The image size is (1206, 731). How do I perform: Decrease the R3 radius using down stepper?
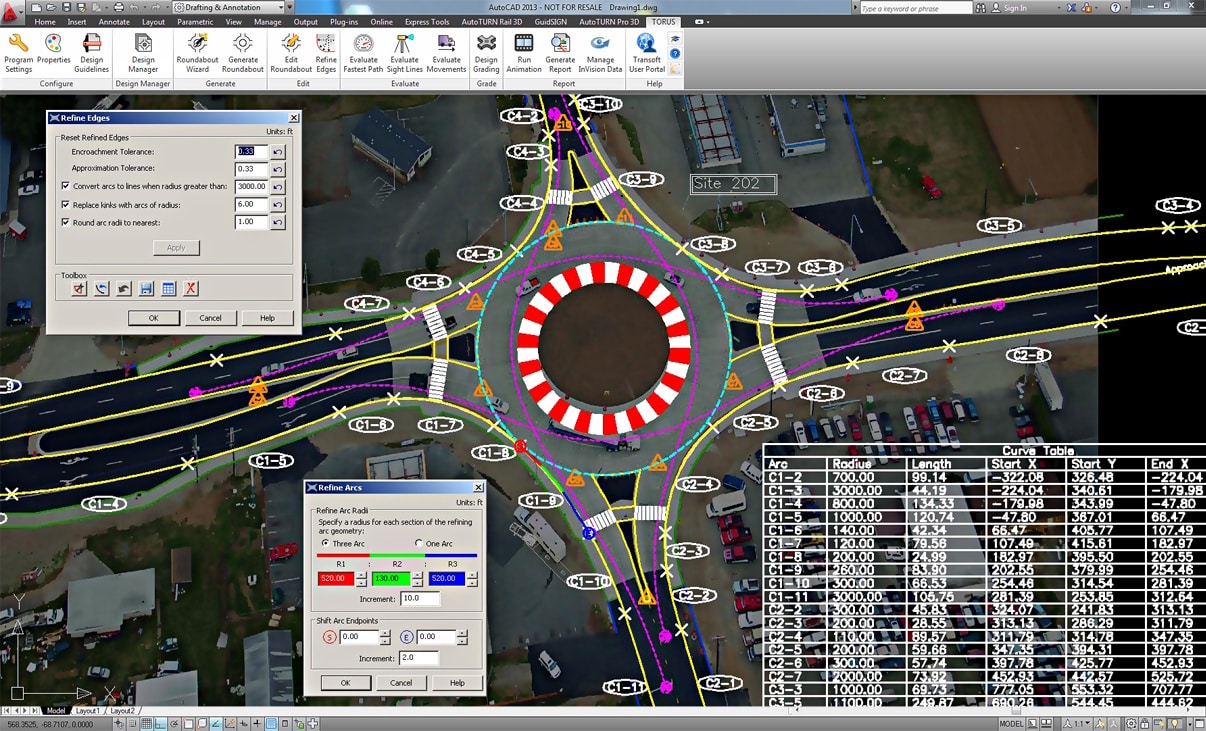click(472, 583)
